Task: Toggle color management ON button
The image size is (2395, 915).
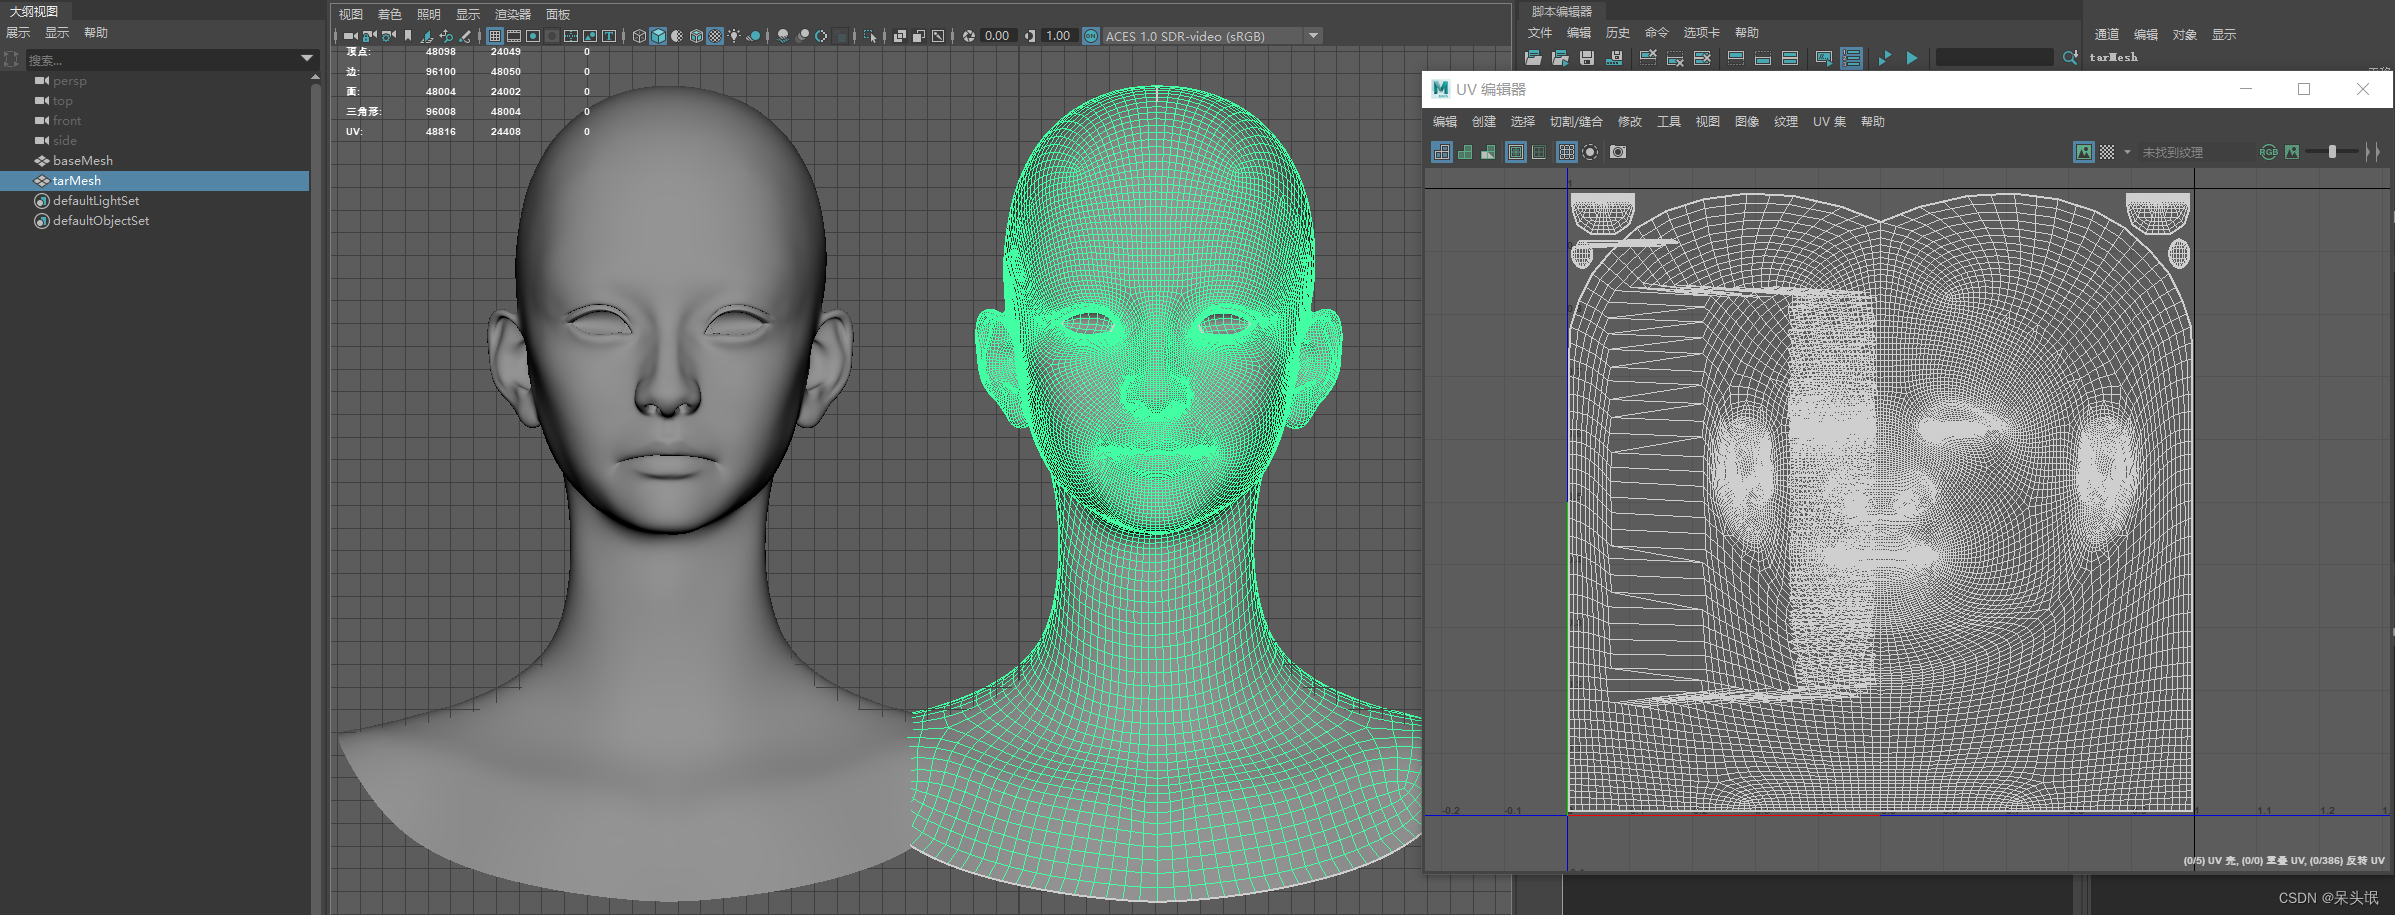Action: click(1091, 36)
